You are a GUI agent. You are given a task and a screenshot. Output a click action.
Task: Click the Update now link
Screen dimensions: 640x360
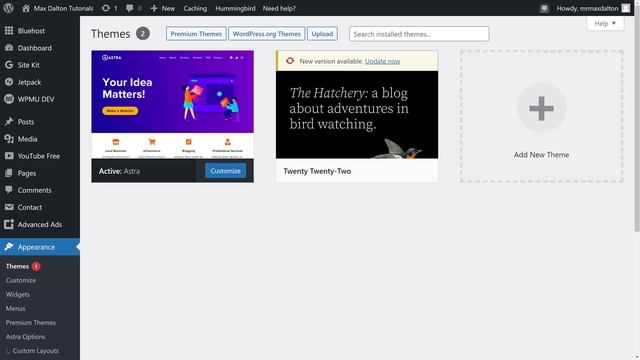click(x=382, y=61)
